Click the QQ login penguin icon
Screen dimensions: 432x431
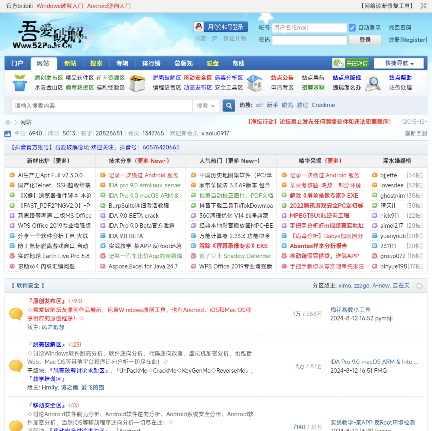tap(199, 27)
